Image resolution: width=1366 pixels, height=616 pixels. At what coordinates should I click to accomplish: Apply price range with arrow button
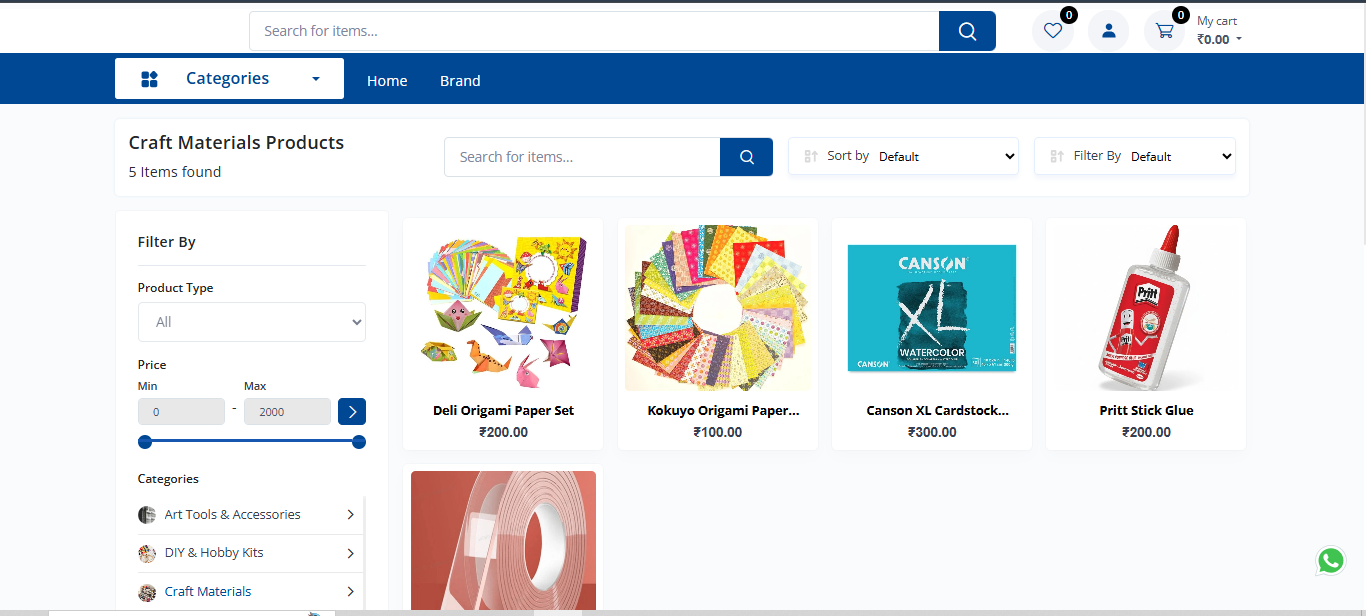click(x=352, y=411)
